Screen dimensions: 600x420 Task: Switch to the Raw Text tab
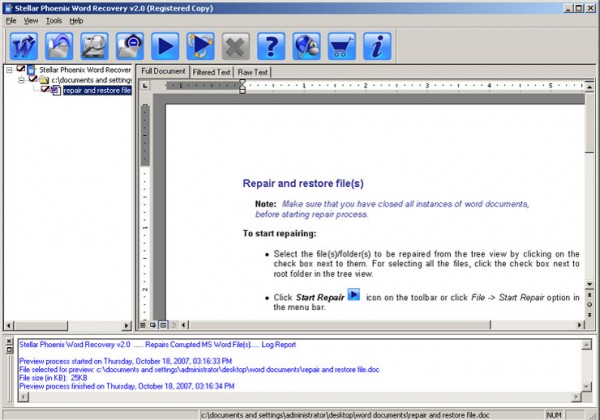click(x=253, y=72)
